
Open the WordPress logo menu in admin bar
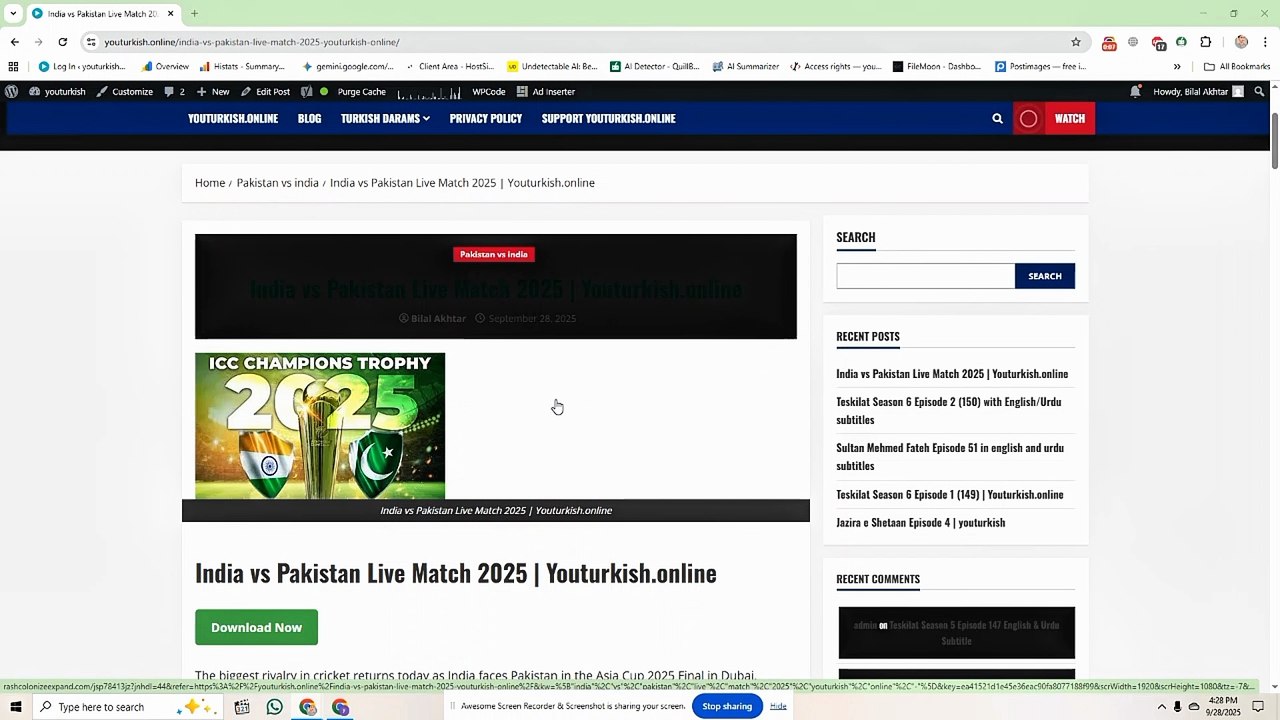(x=11, y=91)
